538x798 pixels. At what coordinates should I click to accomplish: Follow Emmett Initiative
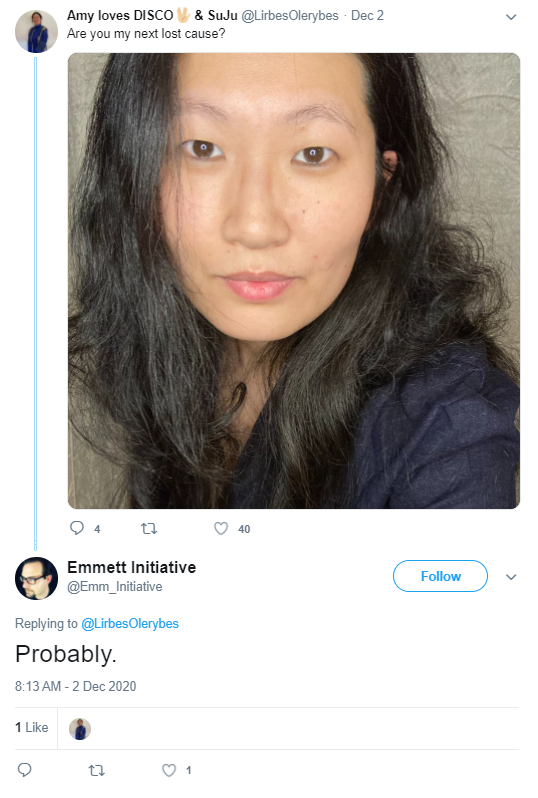click(440, 576)
